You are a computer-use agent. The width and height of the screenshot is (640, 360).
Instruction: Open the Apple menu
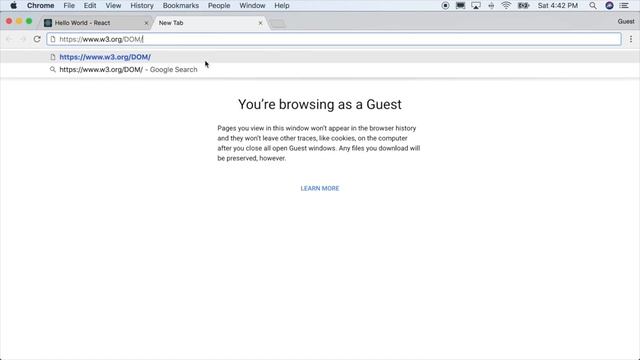[x=13, y=5]
